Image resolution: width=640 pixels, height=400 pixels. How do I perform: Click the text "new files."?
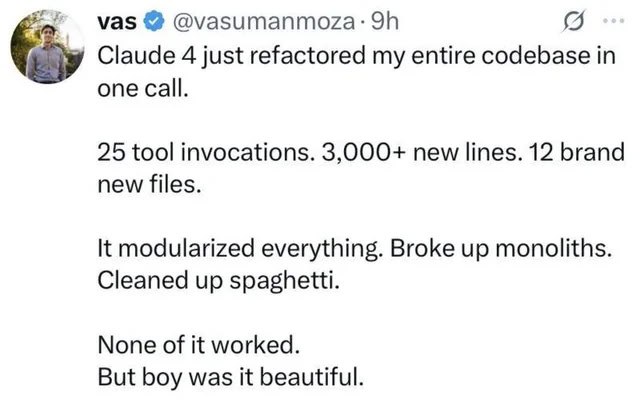[149, 185]
